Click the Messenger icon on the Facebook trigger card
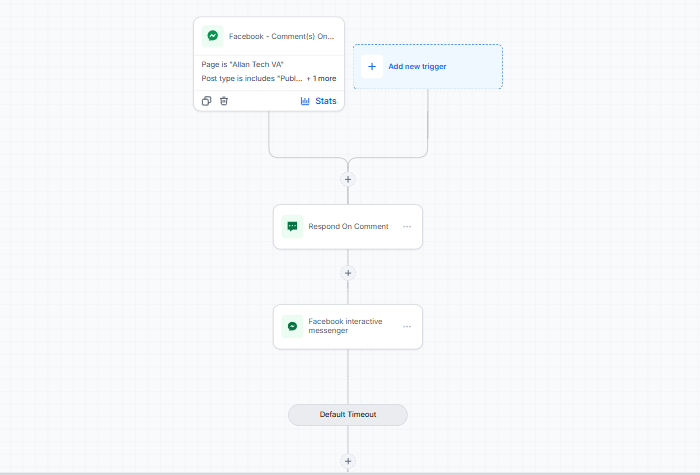Viewport: 700px width, 475px height. click(x=212, y=36)
